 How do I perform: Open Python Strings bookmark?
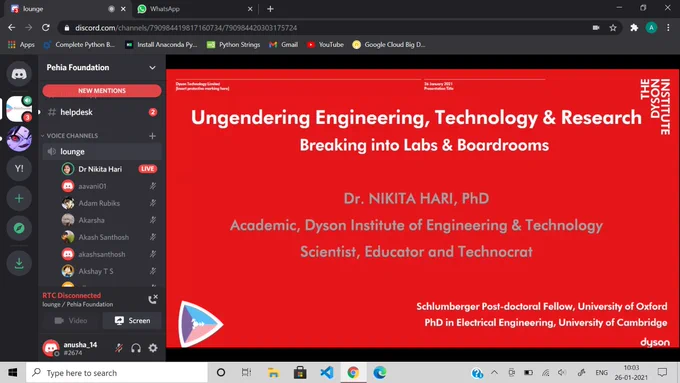tap(233, 45)
